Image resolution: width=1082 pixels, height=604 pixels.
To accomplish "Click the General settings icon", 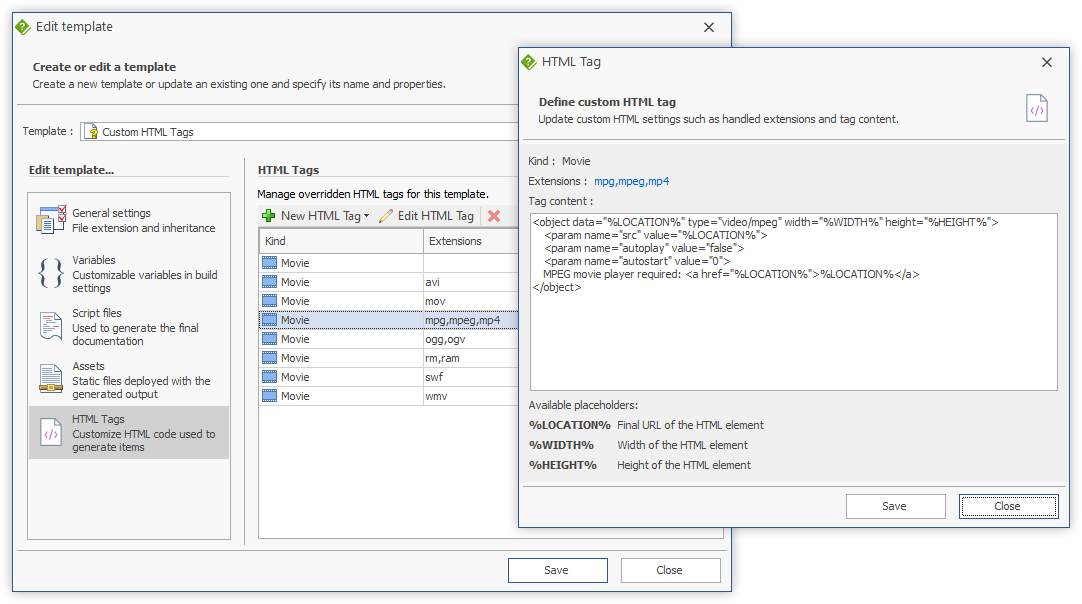I will (x=51, y=220).
